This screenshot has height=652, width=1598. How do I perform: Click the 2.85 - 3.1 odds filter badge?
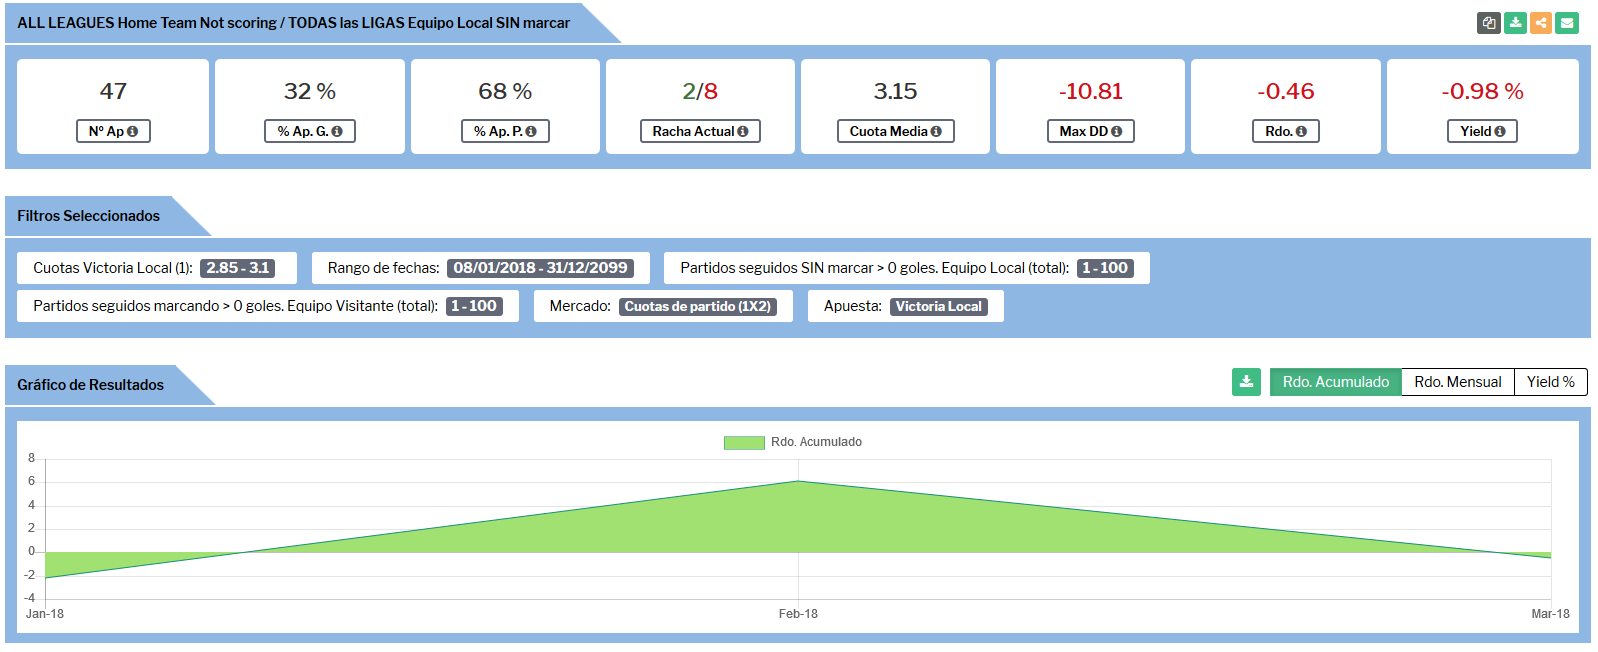(x=238, y=268)
